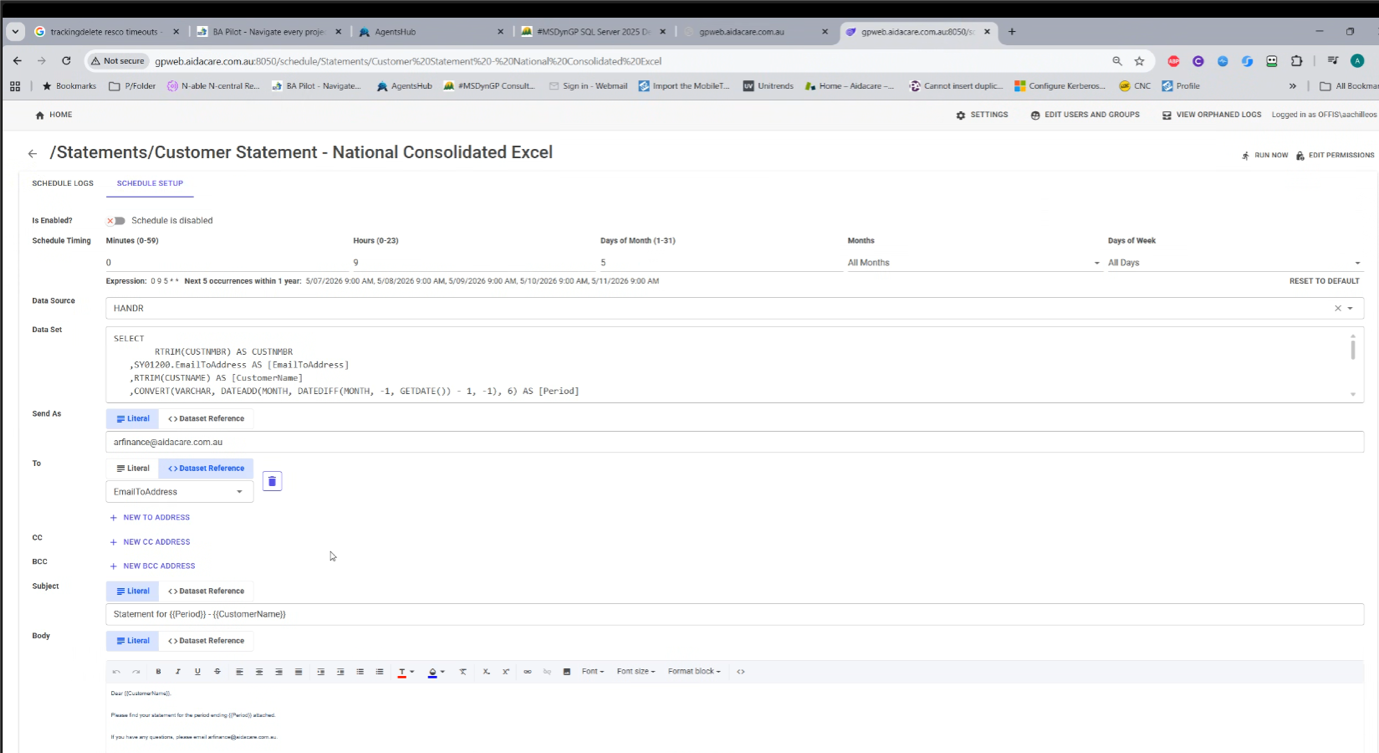Insert unordered bullet list in Body
The image size is (1379, 753).
(x=360, y=672)
